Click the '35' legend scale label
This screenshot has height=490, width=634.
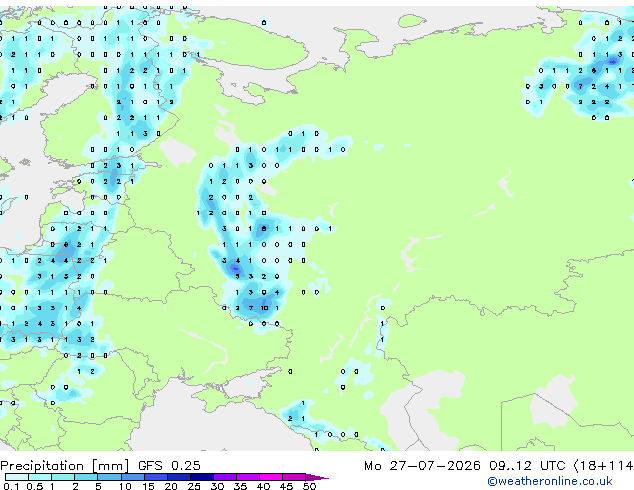click(240, 486)
